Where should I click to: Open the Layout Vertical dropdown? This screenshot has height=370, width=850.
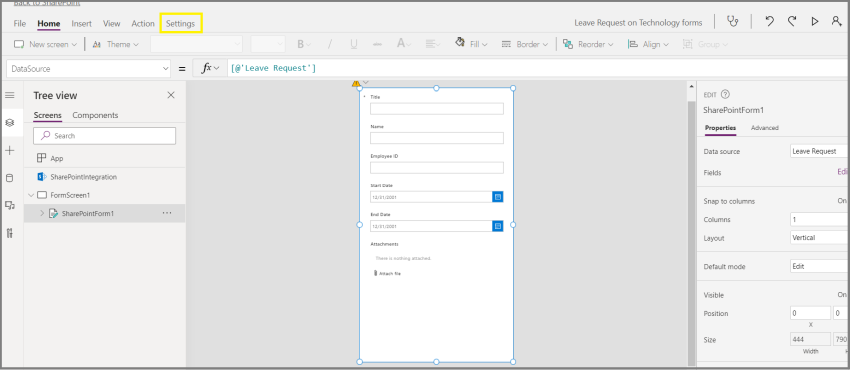[x=820, y=237]
